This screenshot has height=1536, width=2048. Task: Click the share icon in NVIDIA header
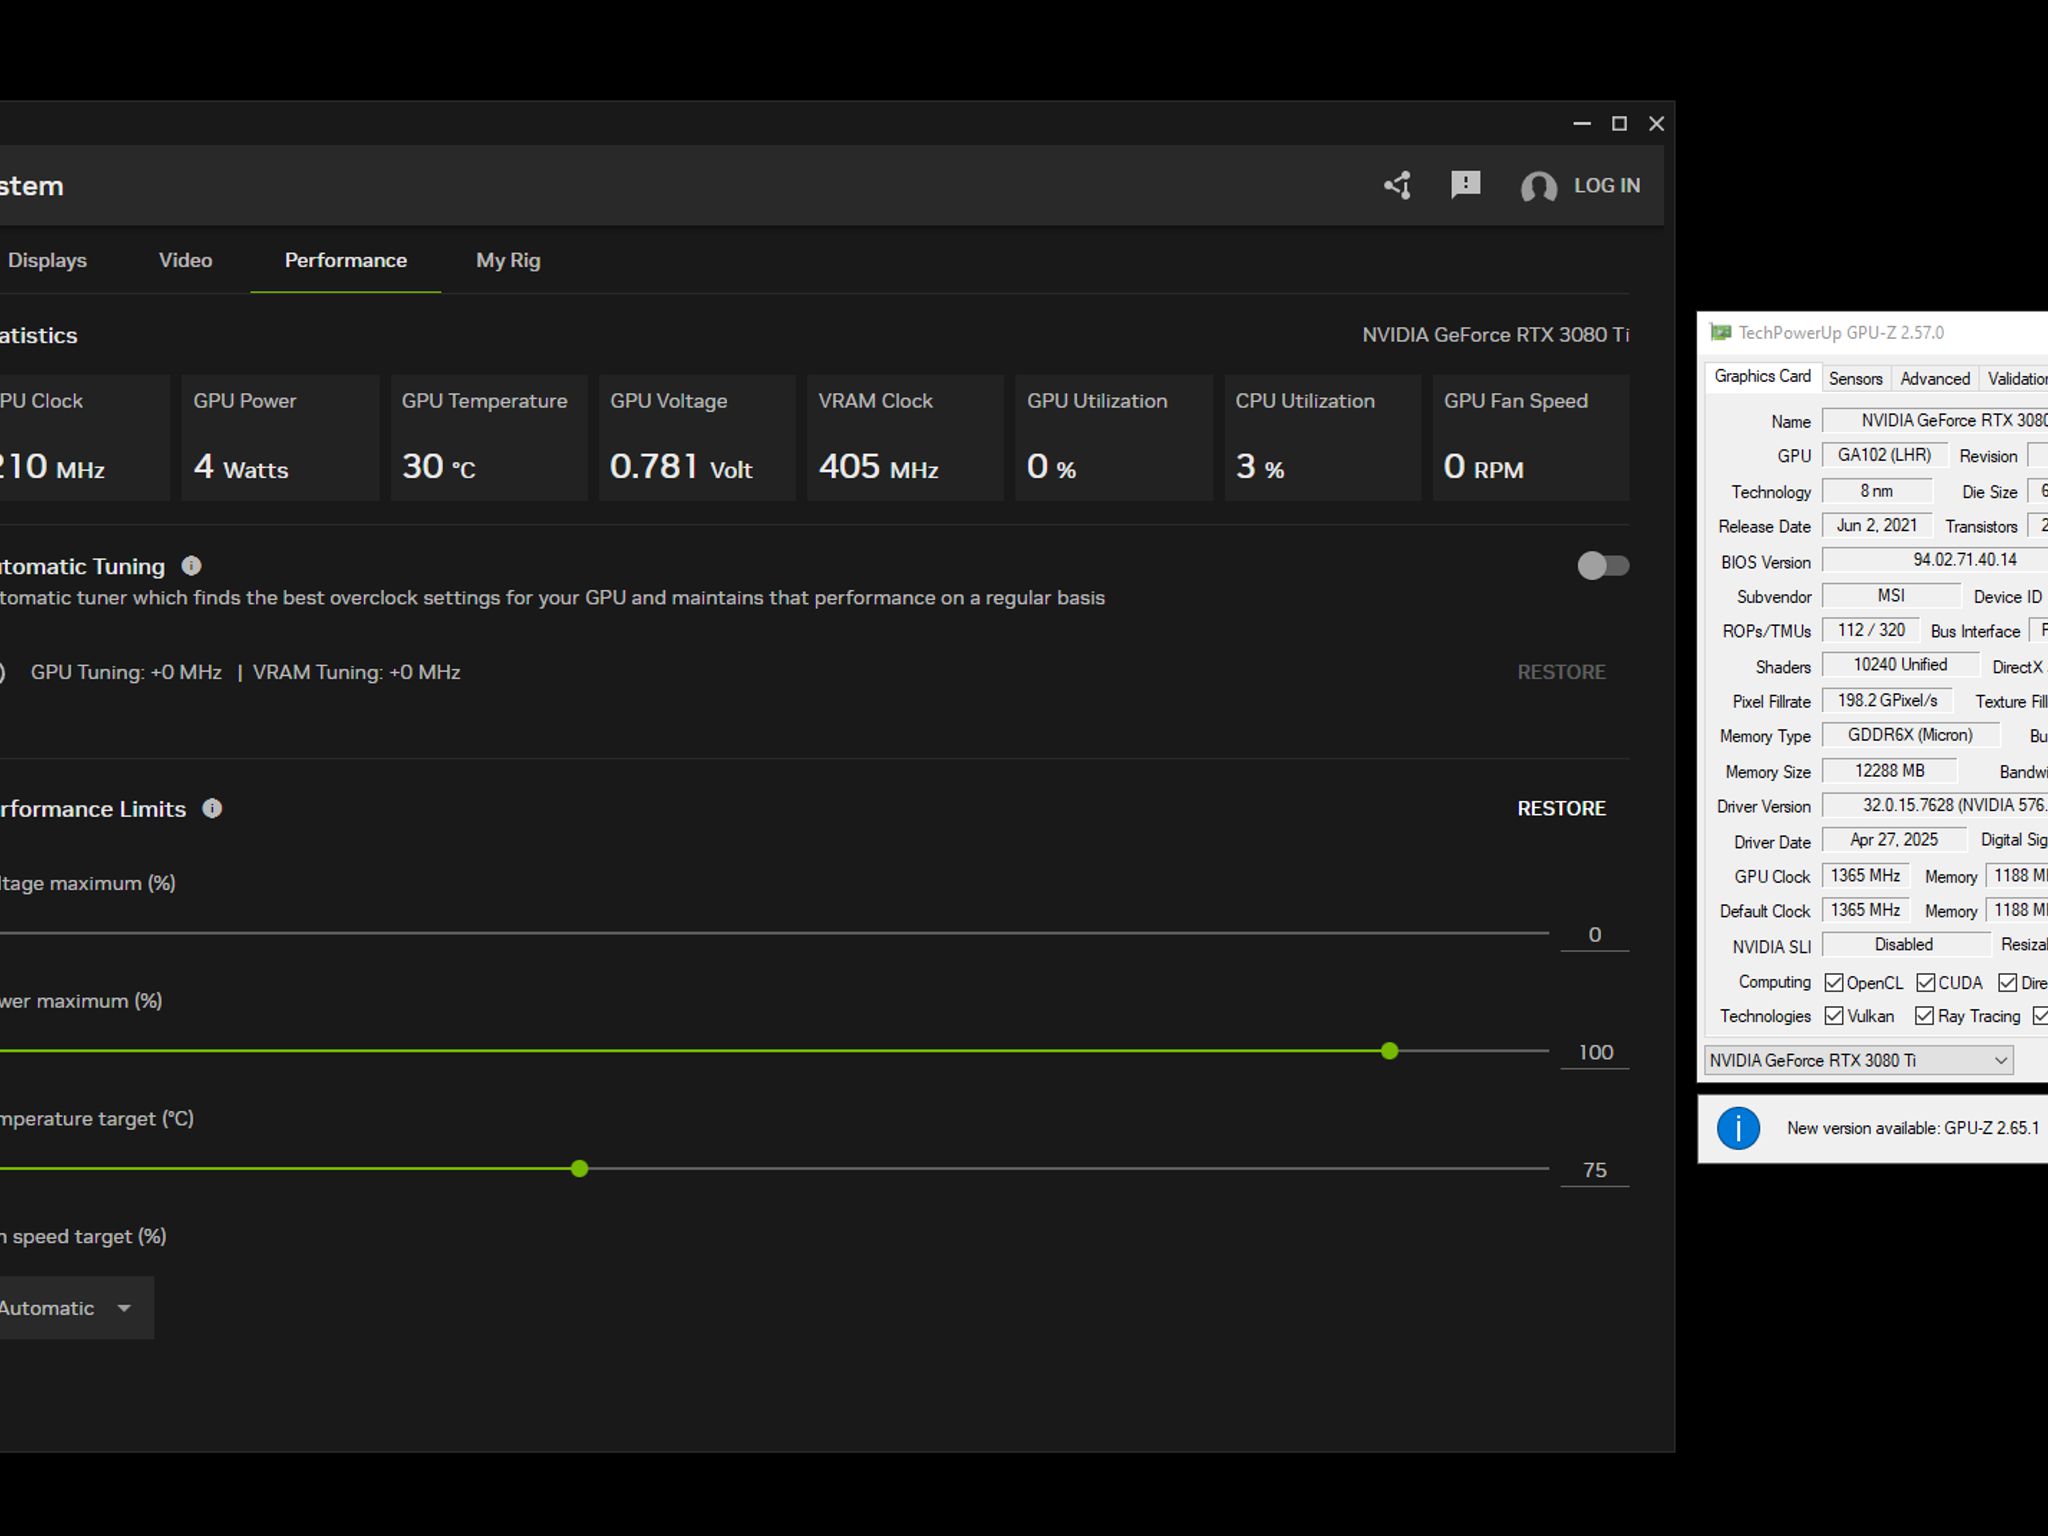1397,185
